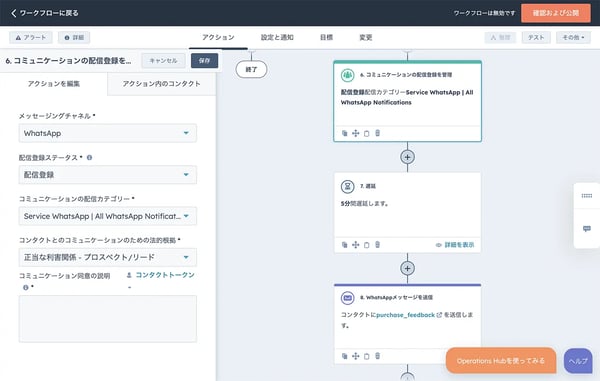Click the 確認および公開 orange button

point(556,13)
